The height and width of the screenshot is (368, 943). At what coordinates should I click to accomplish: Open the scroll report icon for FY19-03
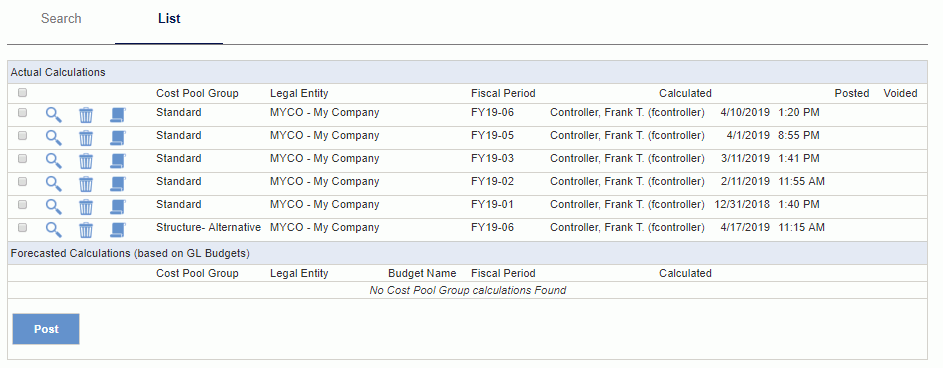point(118,161)
